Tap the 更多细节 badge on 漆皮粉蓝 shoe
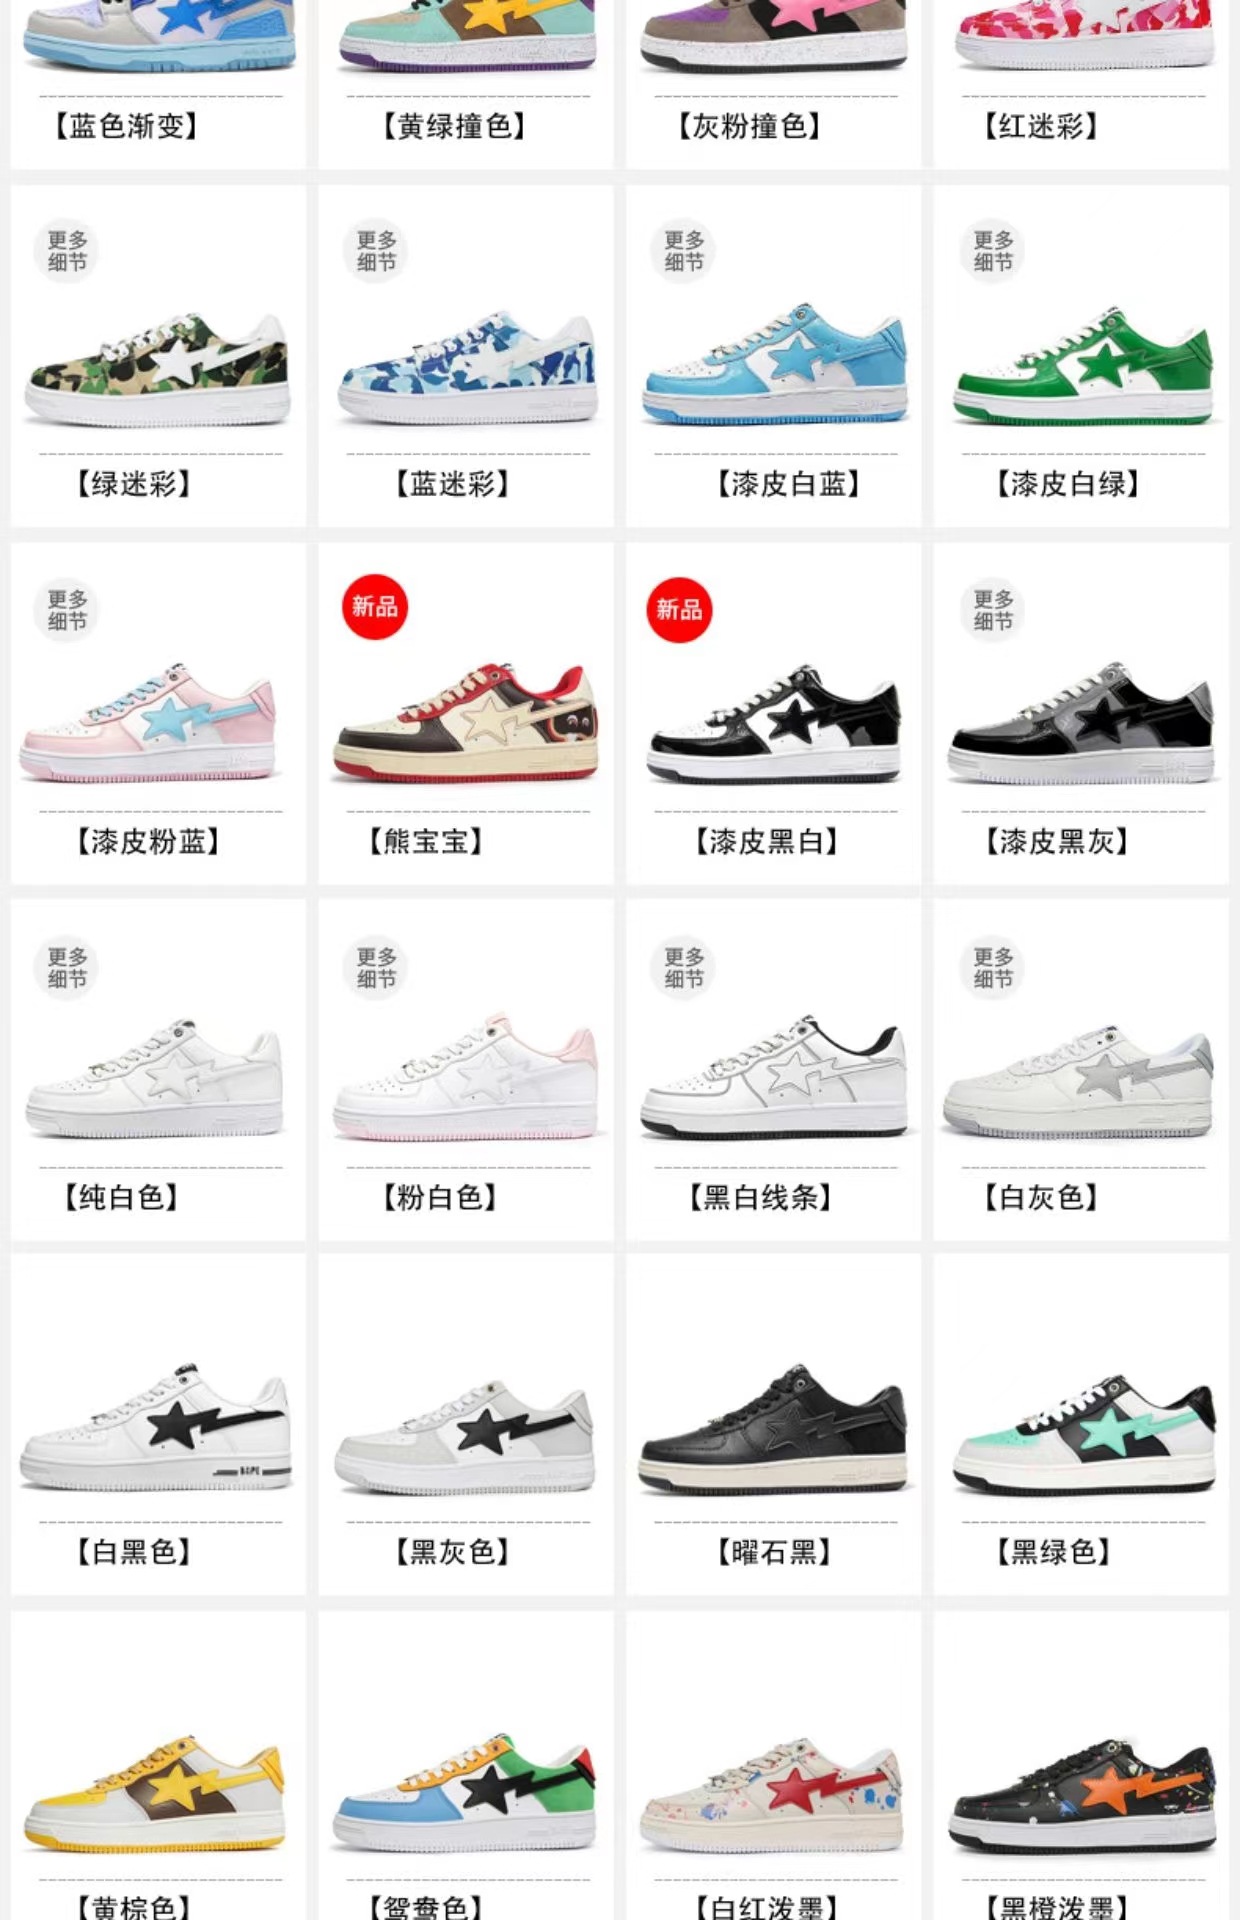 pos(67,609)
